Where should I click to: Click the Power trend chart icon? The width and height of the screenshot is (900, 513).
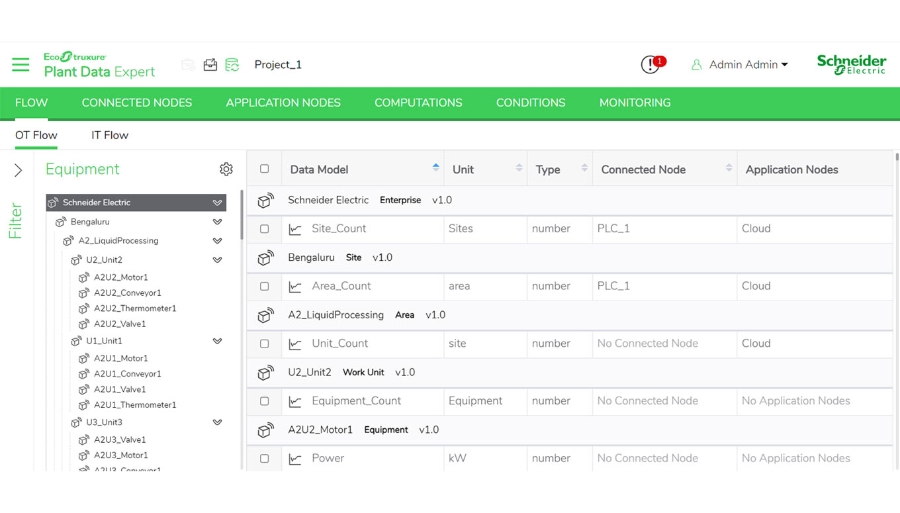point(295,459)
